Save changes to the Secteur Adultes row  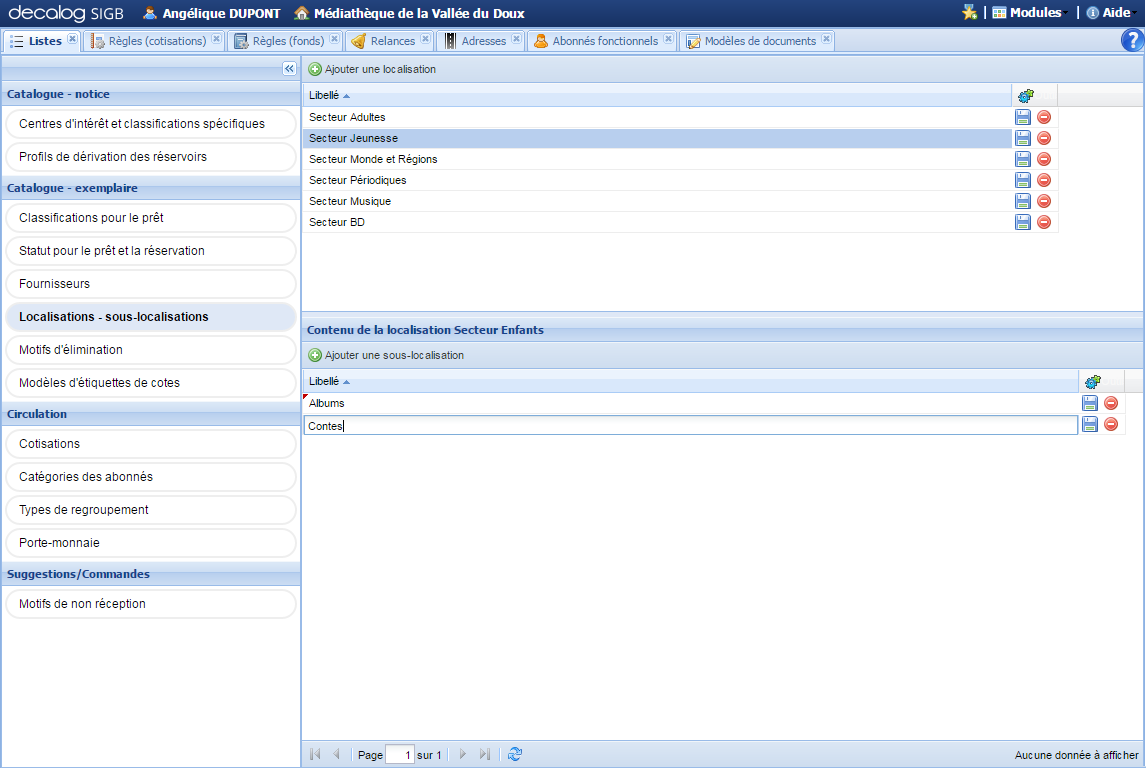coord(1022,117)
